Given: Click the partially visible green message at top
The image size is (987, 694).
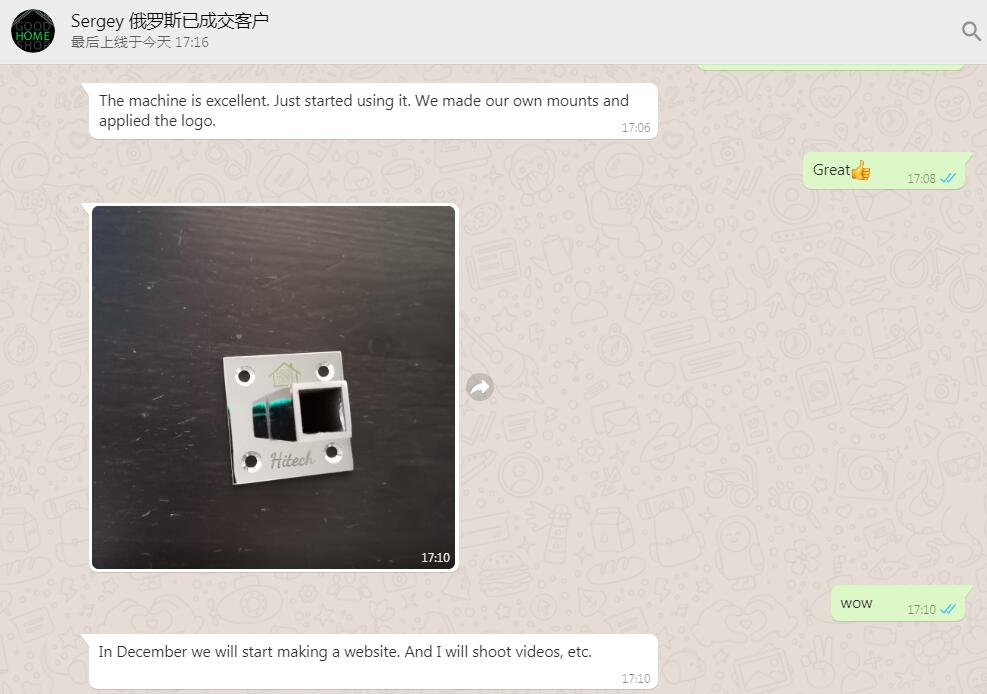Looking at the screenshot, I should coord(831,66).
